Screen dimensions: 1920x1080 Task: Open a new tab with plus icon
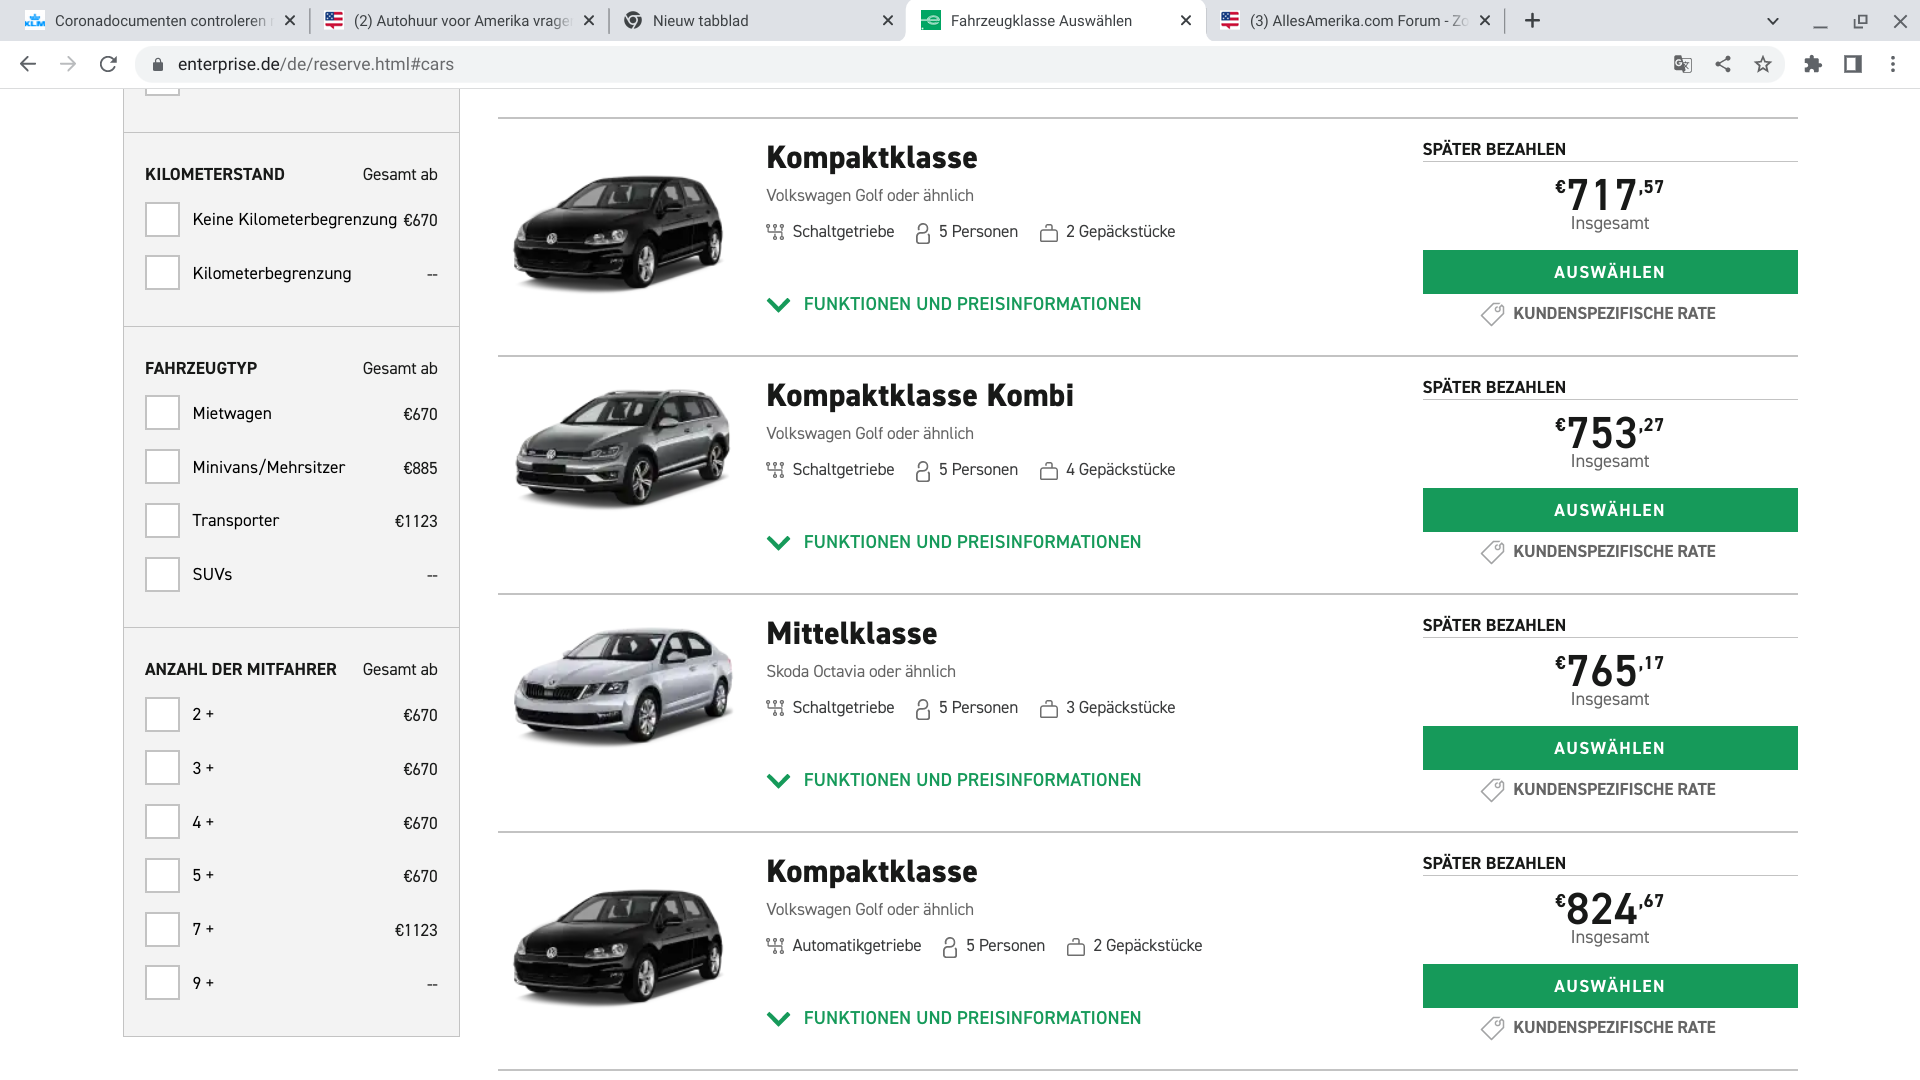[x=1532, y=20]
